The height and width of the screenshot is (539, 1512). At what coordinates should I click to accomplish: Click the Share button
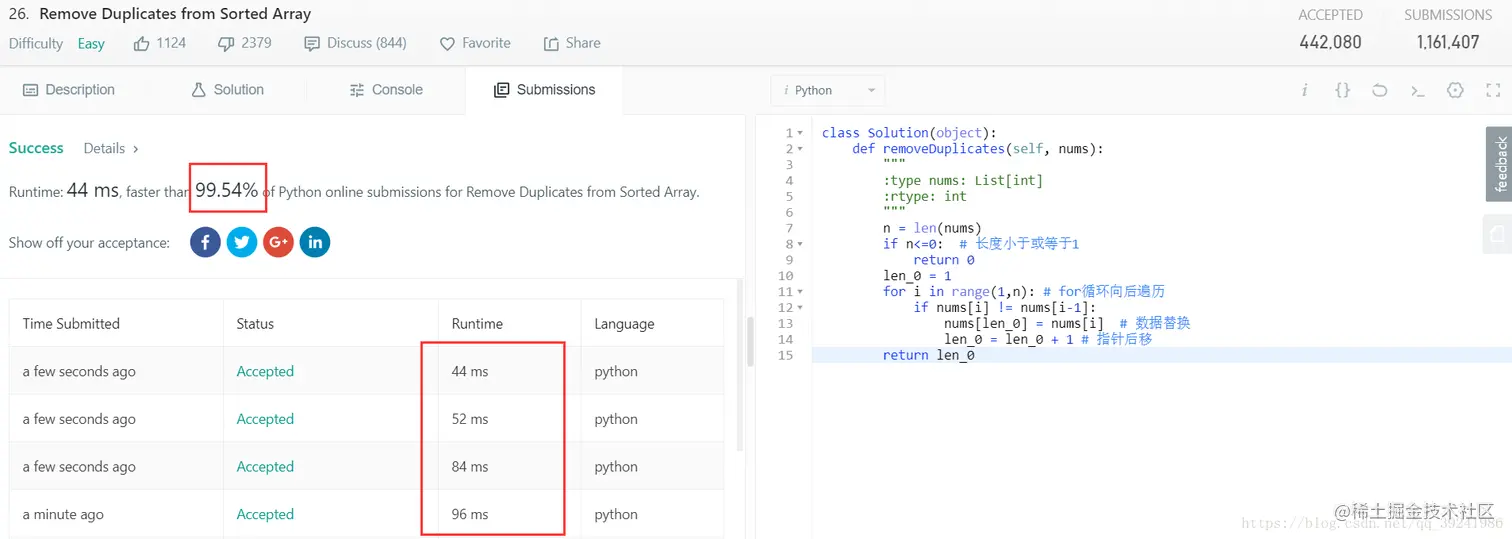(x=572, y=43)
